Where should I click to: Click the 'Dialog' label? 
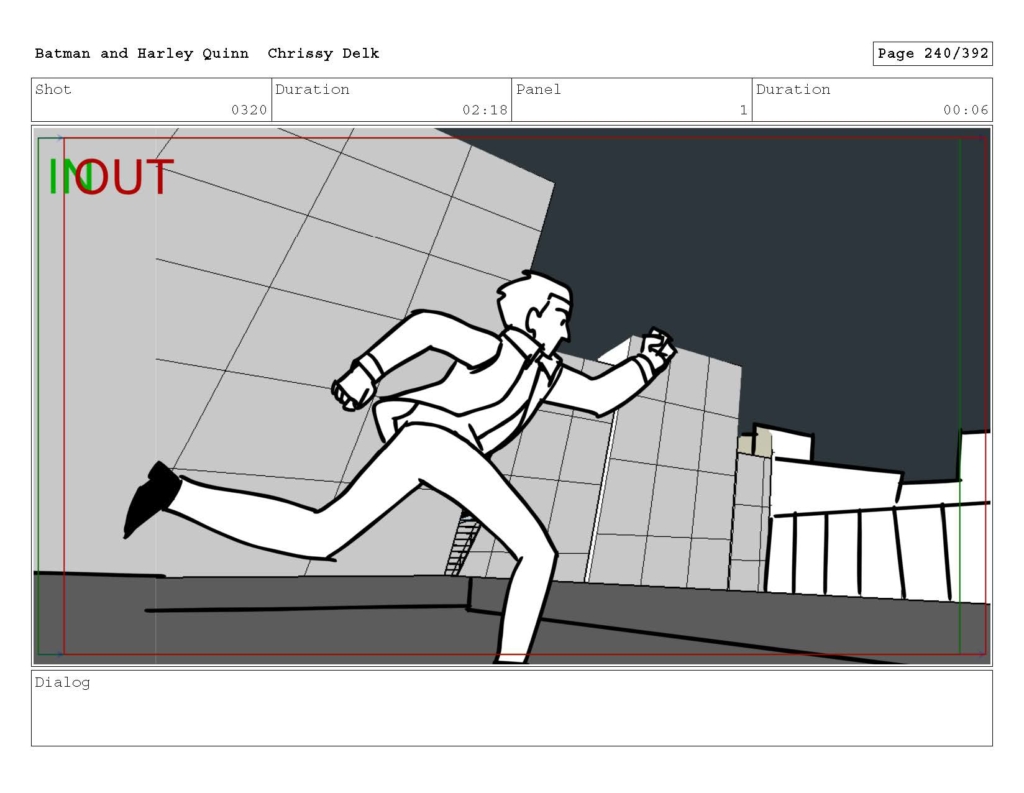(62, 683)
